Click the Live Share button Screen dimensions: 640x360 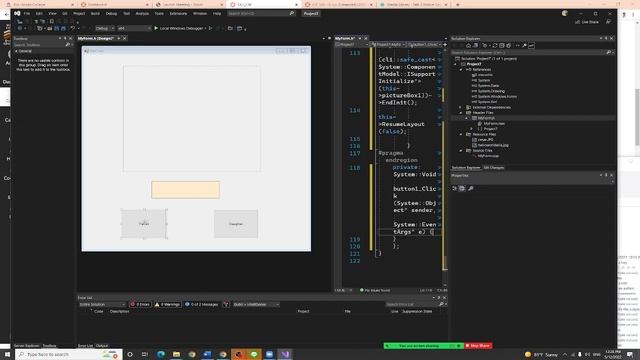[587, 22]
